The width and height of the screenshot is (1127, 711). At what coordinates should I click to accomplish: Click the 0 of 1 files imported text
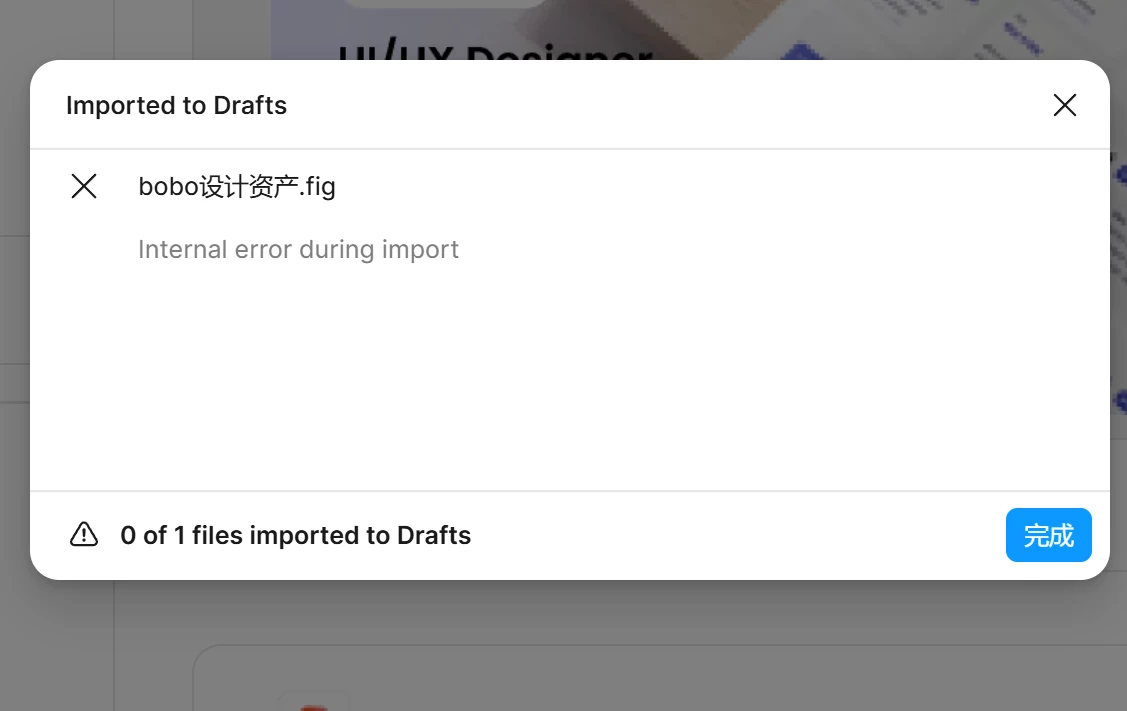(295, 535)
